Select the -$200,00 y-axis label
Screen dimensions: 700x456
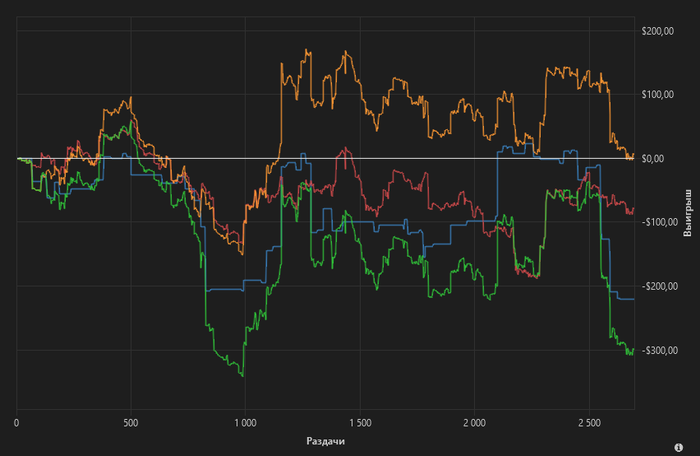tap(658, 286)
